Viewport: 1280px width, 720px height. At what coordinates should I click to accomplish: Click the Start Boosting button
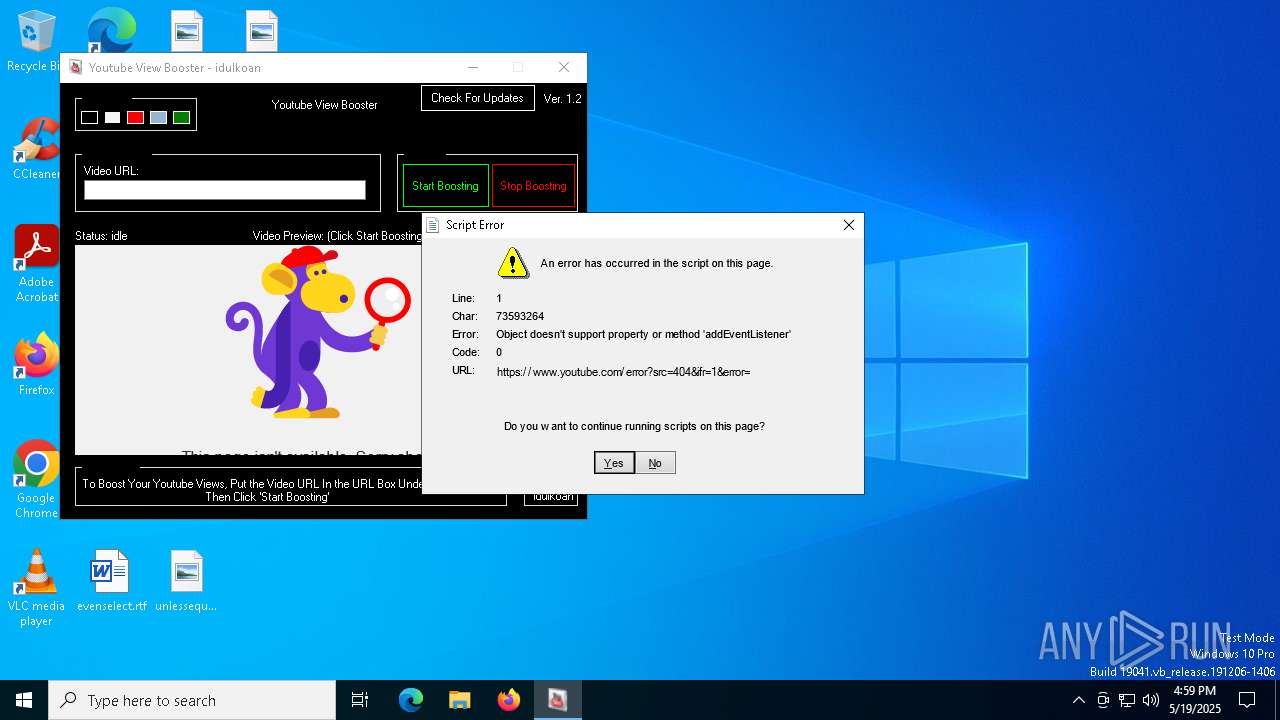click(445, 186)
